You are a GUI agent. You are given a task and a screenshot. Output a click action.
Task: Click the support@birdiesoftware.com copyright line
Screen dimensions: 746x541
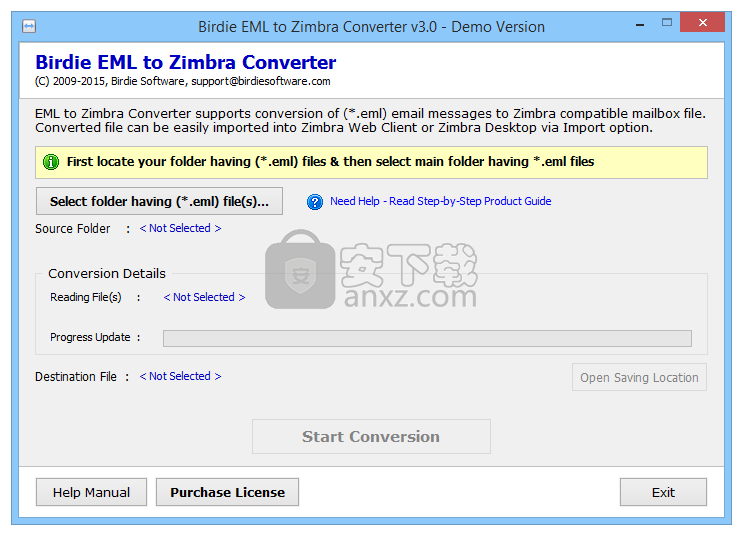183,81
